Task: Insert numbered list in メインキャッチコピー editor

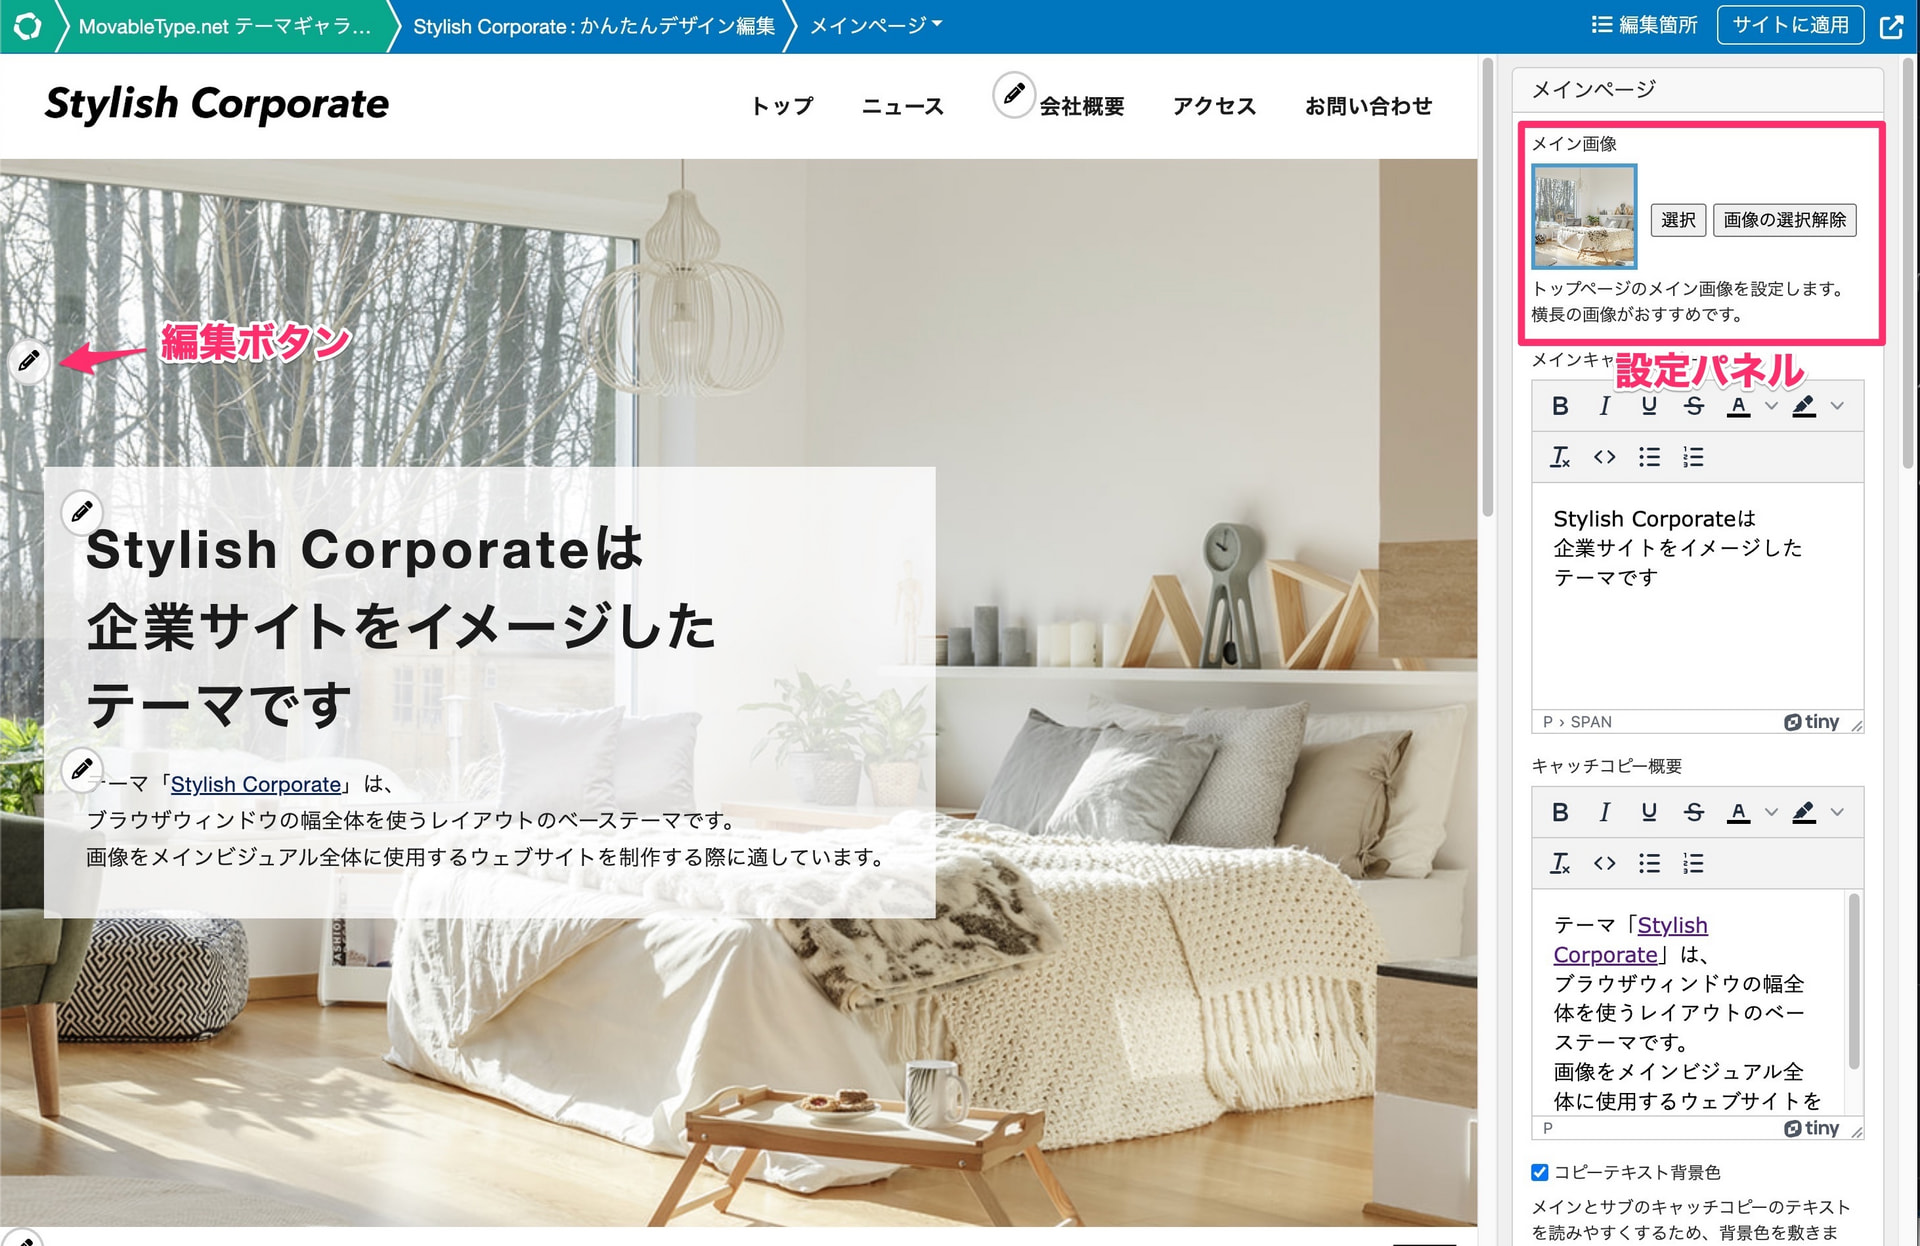Action: click(1693, 457)
